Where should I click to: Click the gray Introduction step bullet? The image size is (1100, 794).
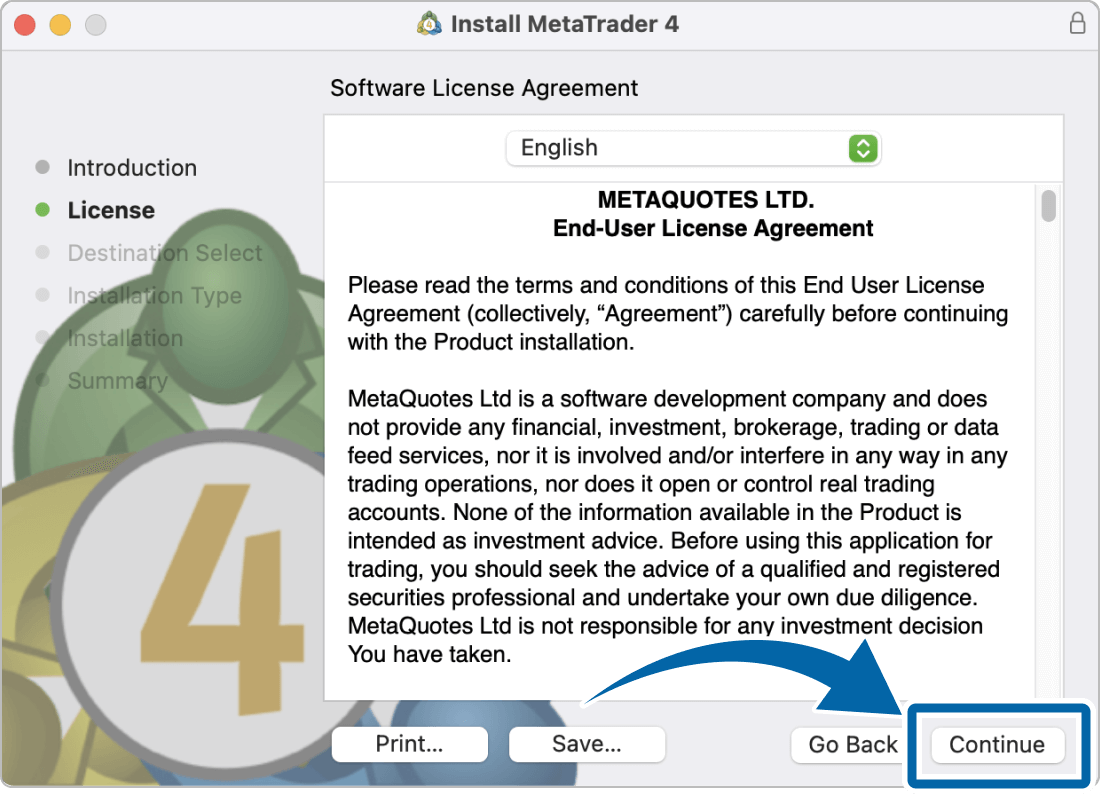(42, 167)
